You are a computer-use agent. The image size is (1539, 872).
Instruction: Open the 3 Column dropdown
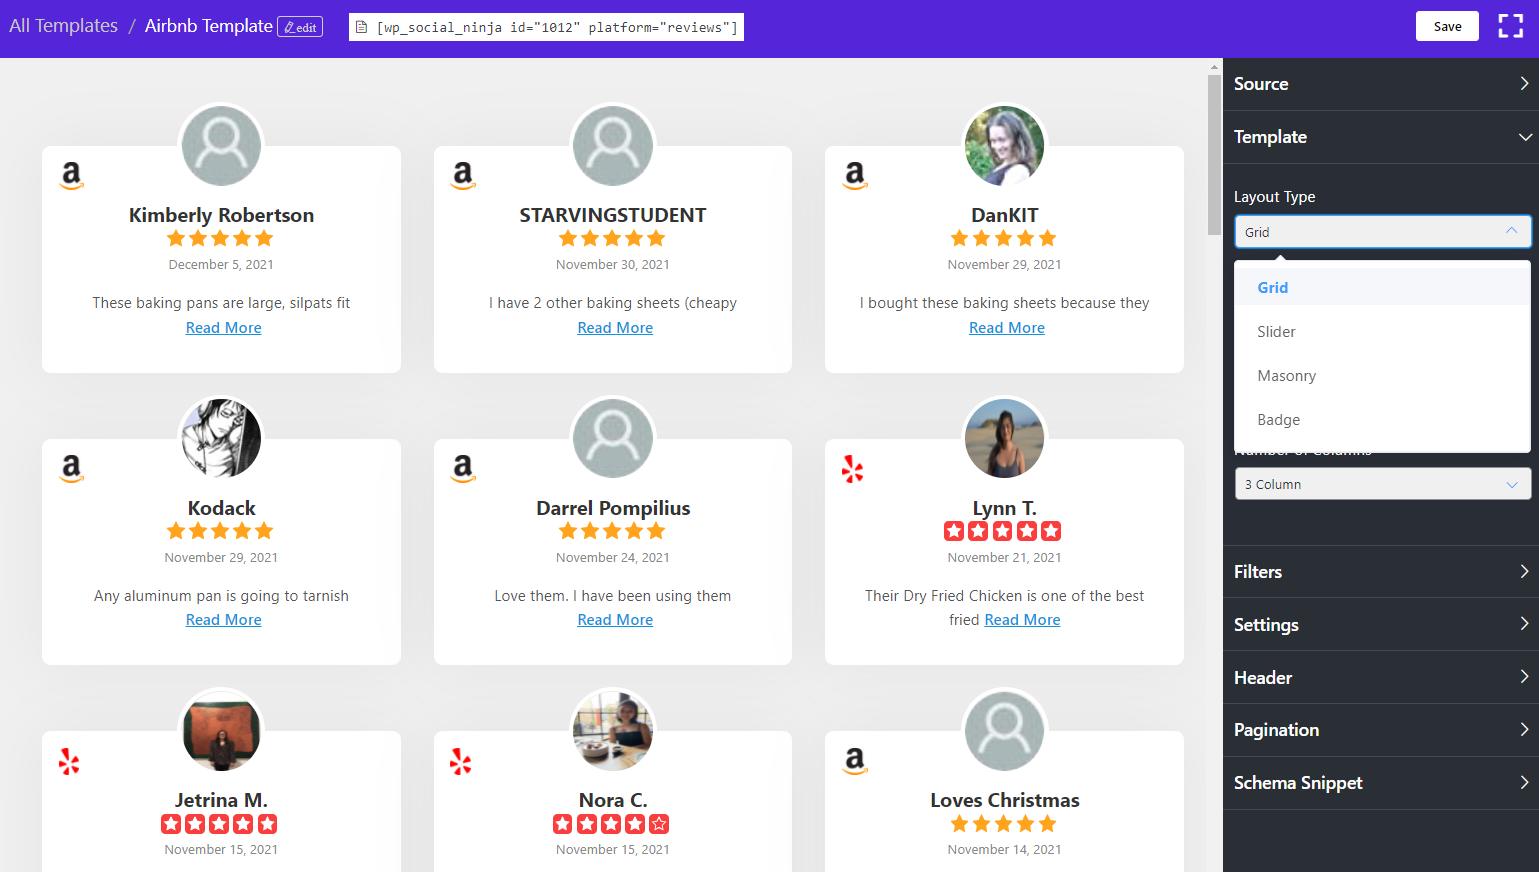[x=1382, y=484]
